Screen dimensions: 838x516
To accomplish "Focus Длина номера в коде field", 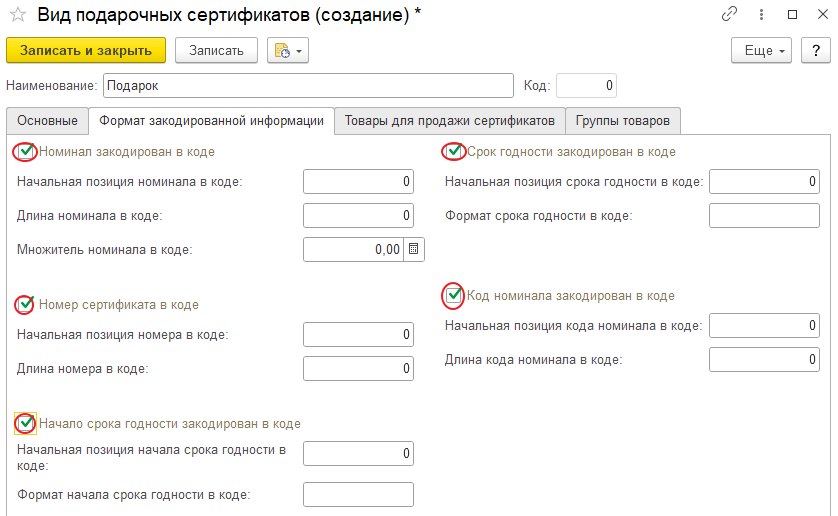I will point(358,368).
